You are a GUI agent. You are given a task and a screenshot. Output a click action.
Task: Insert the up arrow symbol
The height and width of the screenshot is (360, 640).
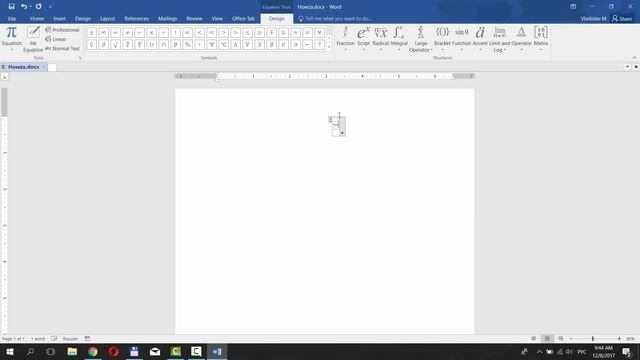coord(320,44)
